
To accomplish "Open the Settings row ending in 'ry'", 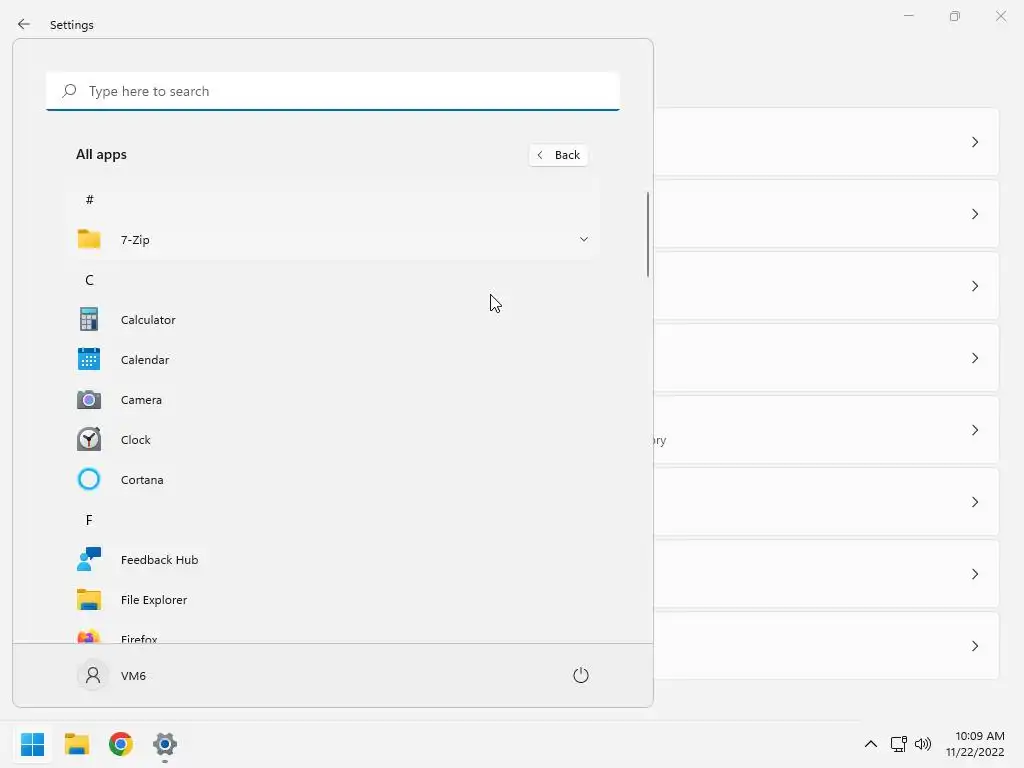I will [827, 430].
